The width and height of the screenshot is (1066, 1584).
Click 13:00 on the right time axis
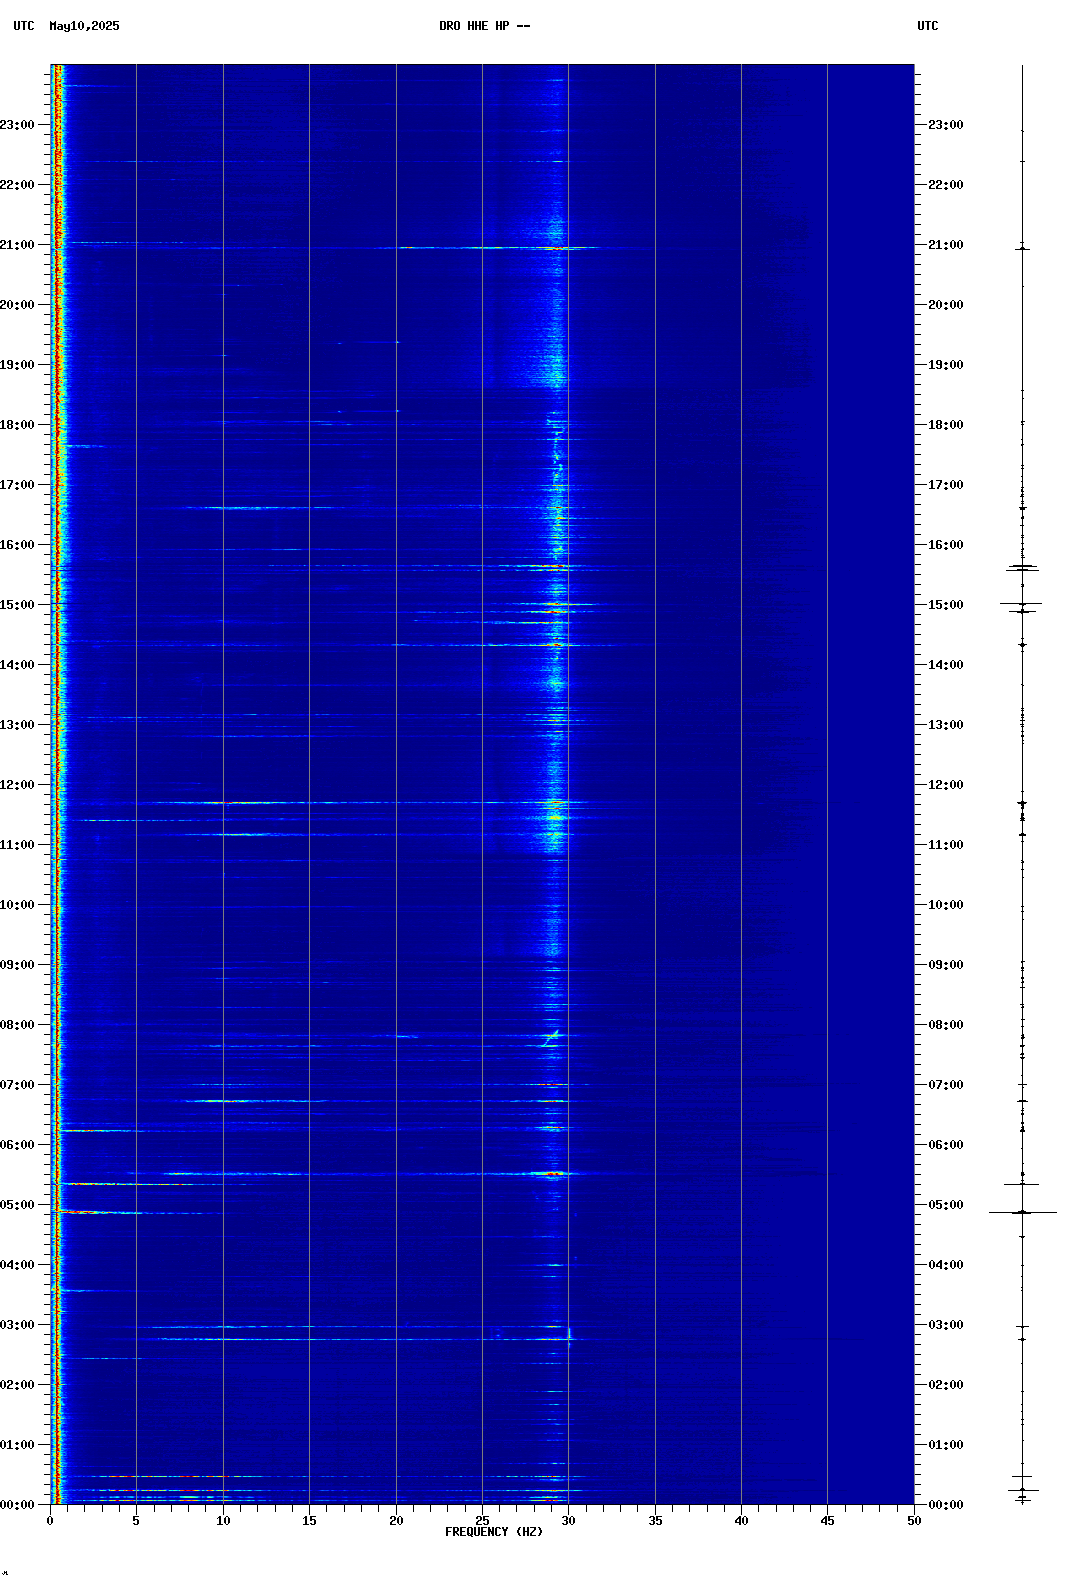tap(946, 725)
